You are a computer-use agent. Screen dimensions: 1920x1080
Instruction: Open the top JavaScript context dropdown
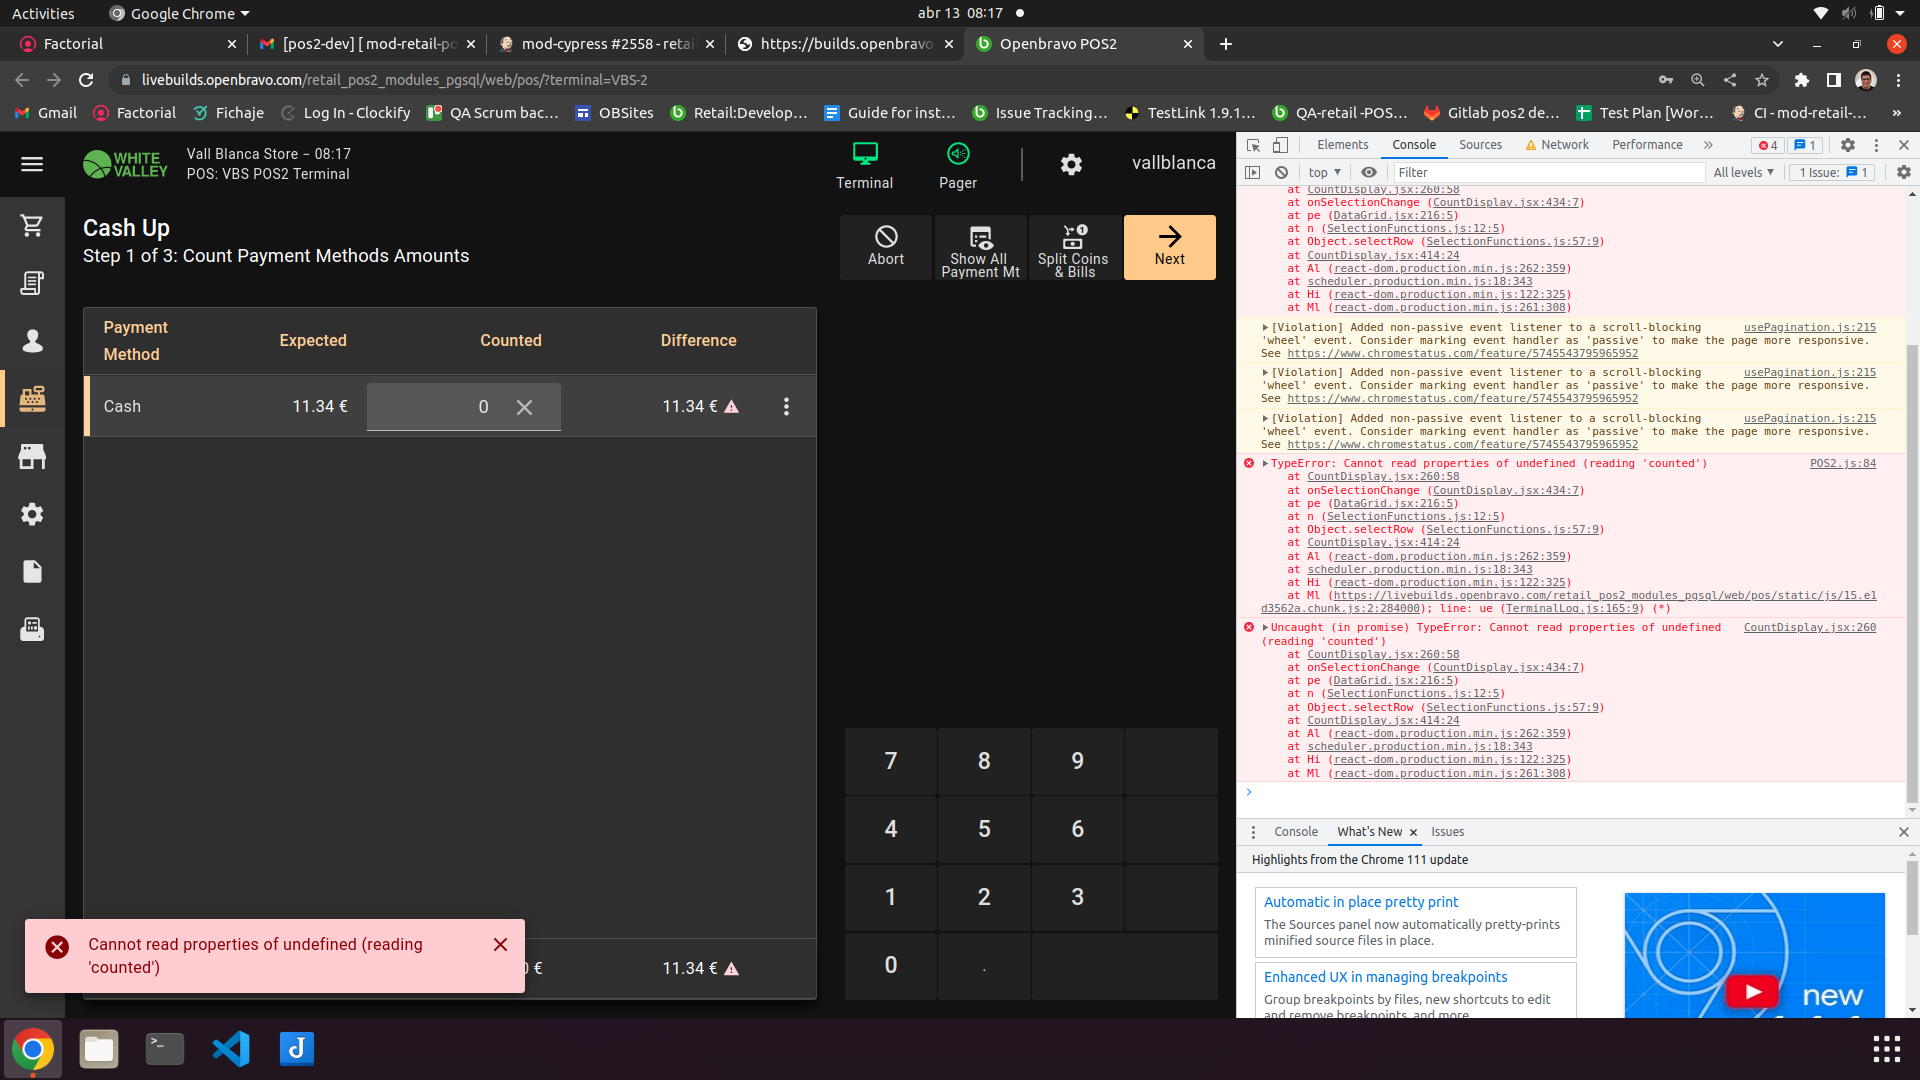[x=1324, y=172]
